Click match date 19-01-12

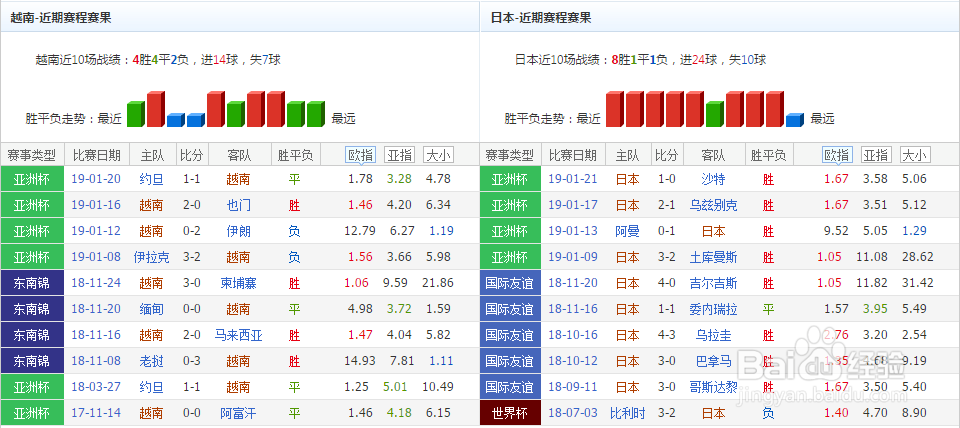96,231
